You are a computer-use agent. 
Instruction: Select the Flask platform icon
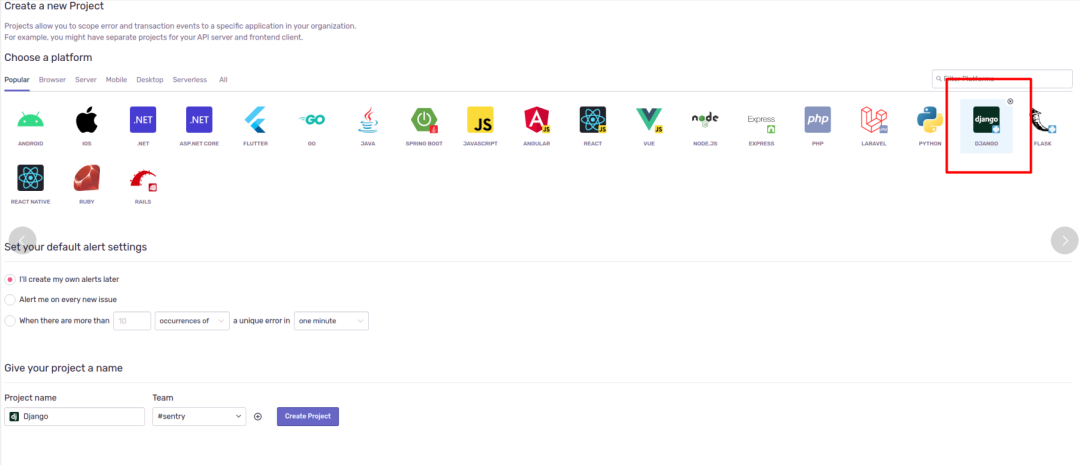(x=1043, y=120)
